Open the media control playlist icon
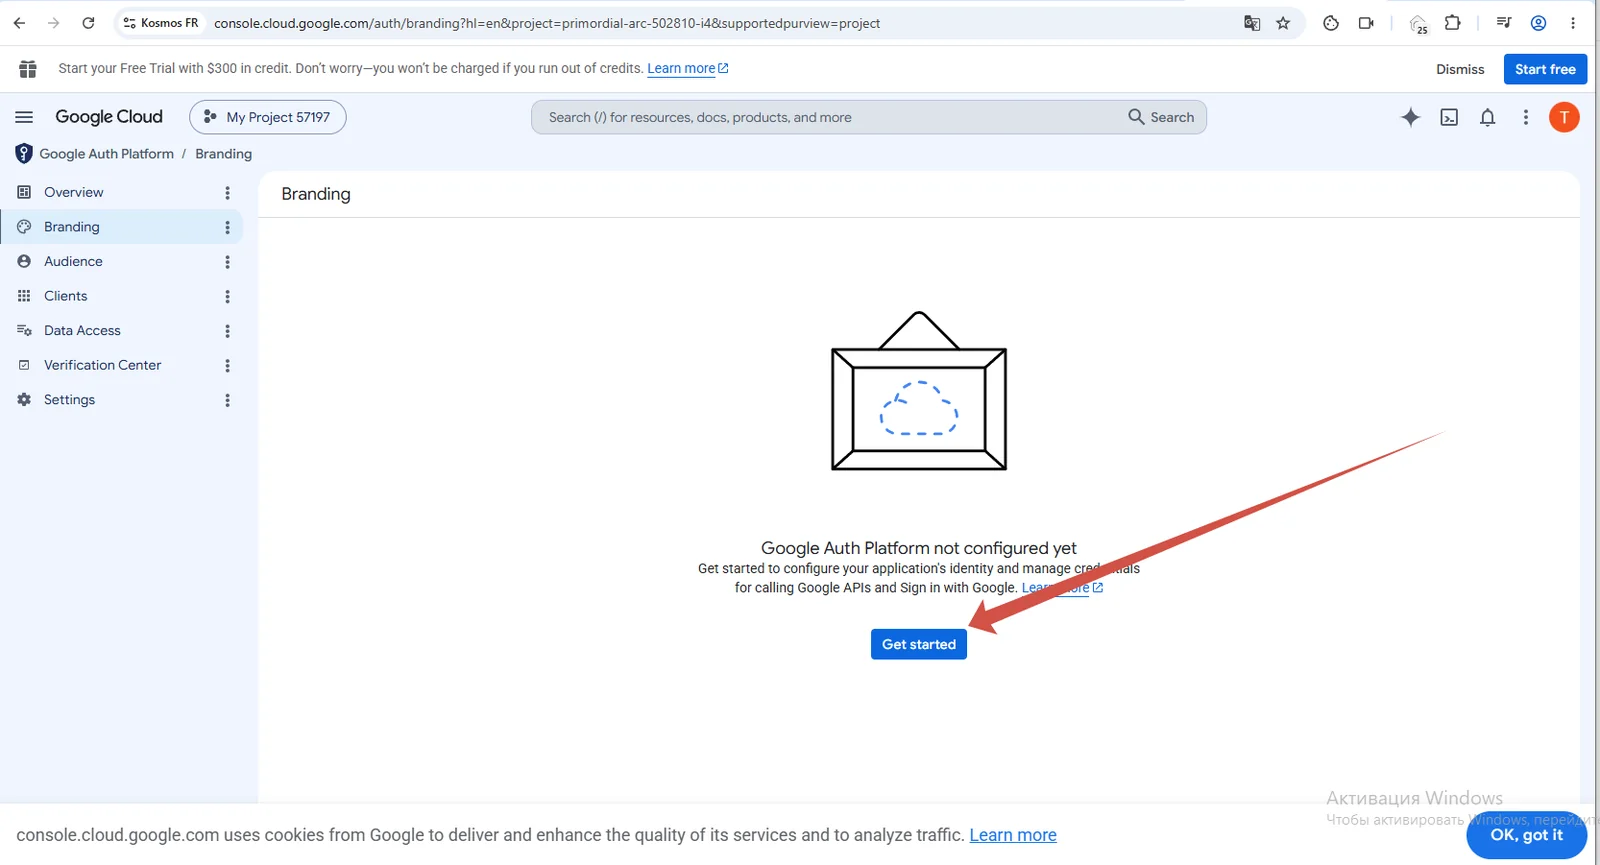 1504,23
